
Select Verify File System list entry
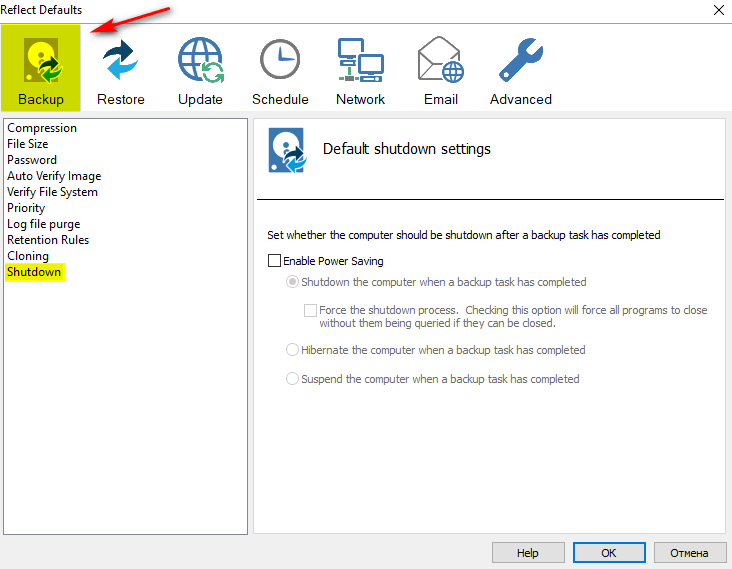tap(52, 192)
